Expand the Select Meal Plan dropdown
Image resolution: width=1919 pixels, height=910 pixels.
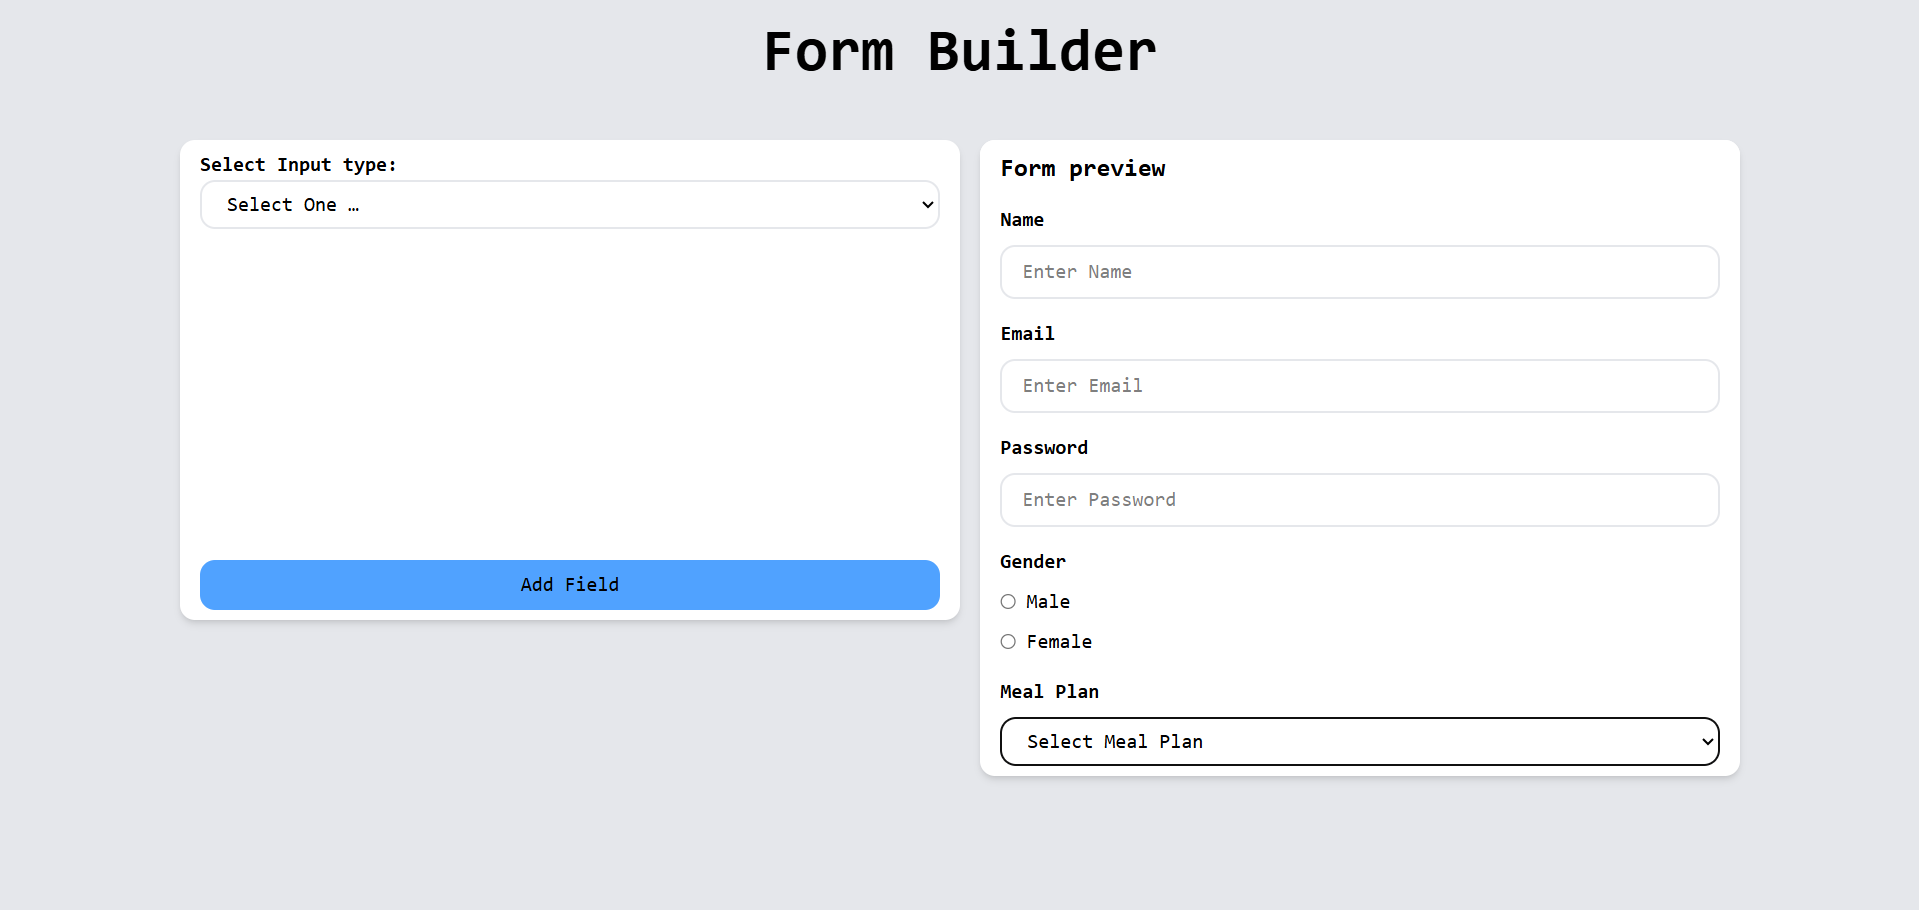coord(1359,742)
